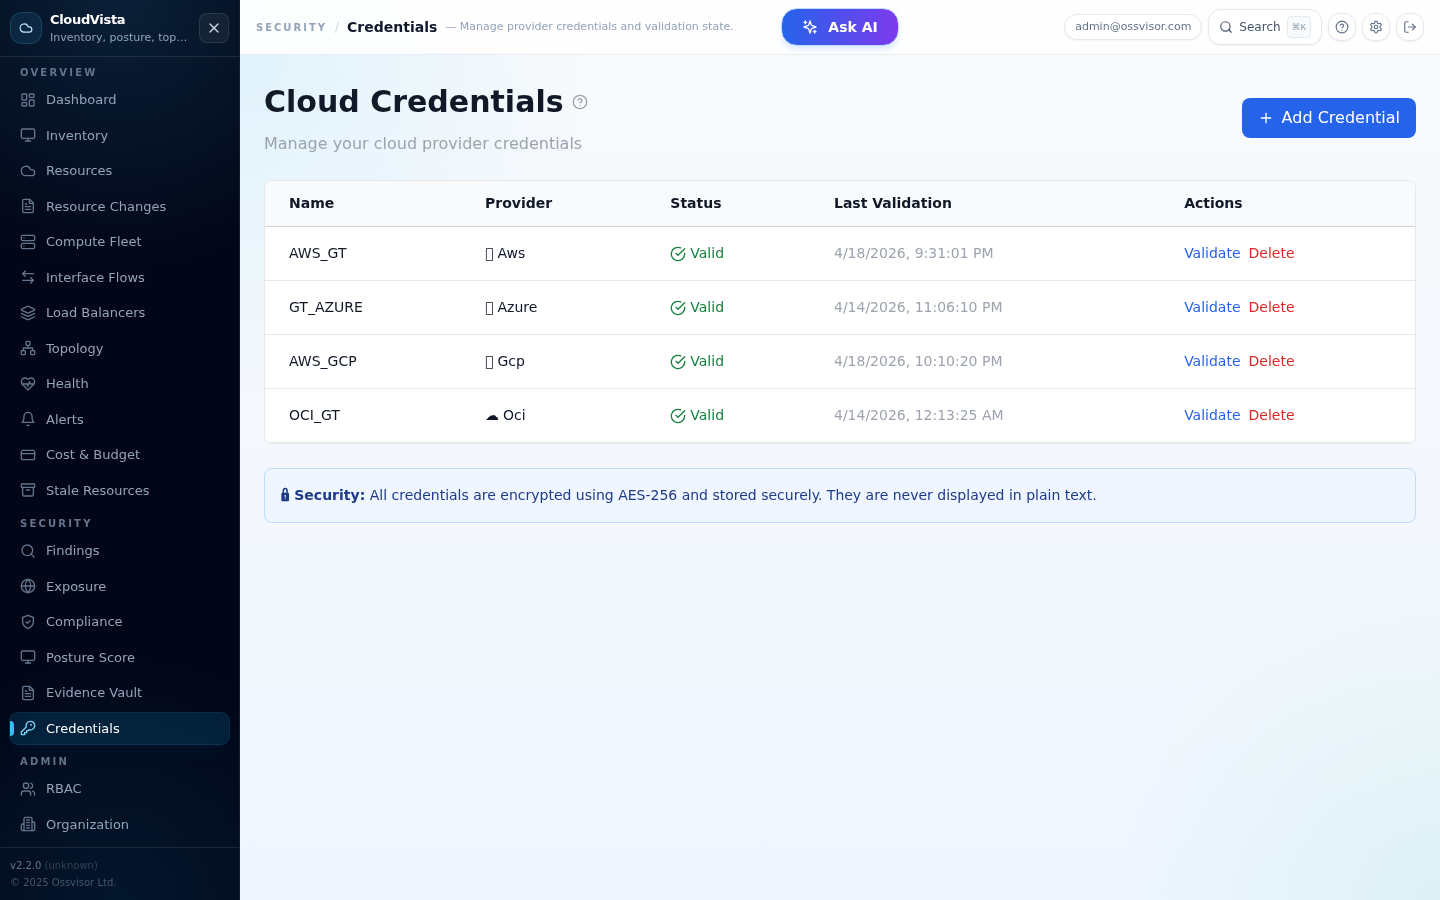Click the CloudVista cloud logo icon
The height and width of the screenshot is (900, 1440).
pyautogui.click(x=26, y=28)
